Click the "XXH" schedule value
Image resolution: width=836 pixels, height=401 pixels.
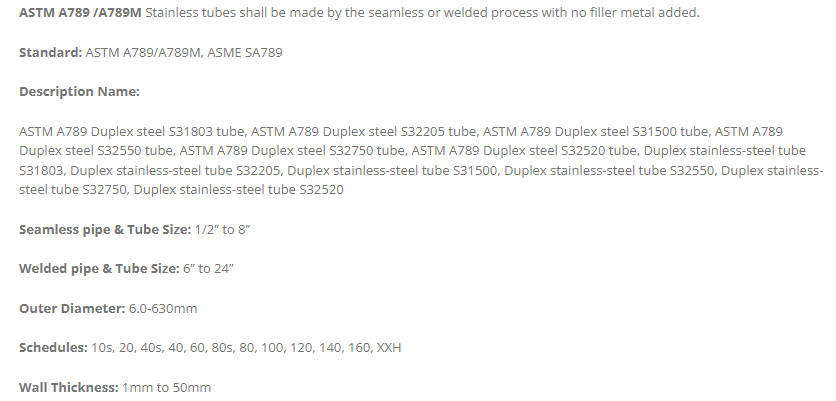tap(387, 347)
